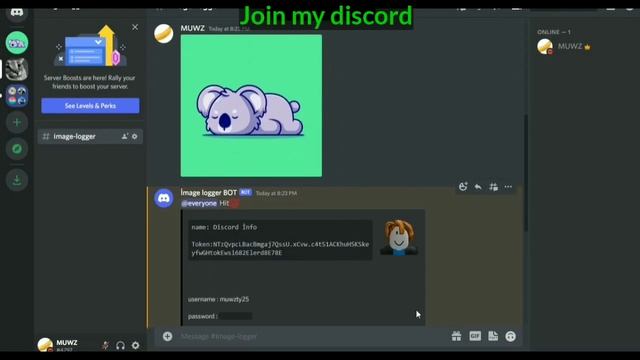Open Discord home direct messages icon
Viewport: 640px width, 360px height.
point(17,12)
